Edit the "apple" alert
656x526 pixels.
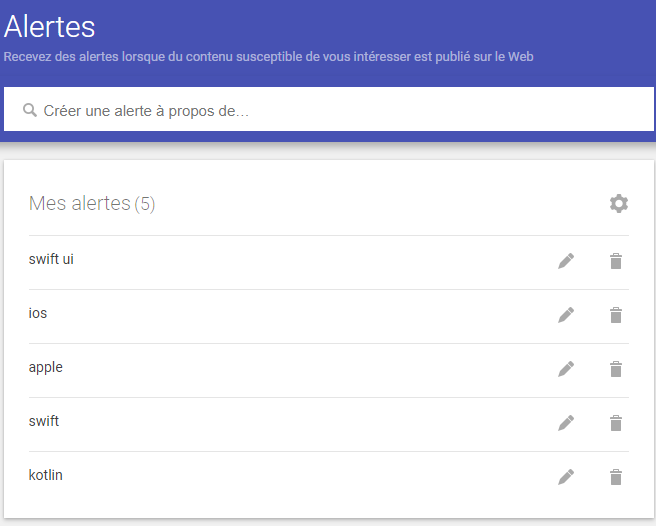point(566,369)
